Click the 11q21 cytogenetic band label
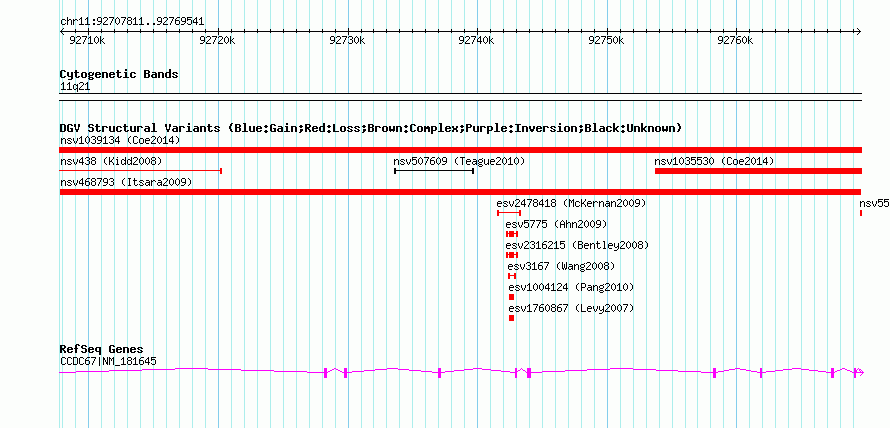Screen dimensions: 890x428 [75, 87]
